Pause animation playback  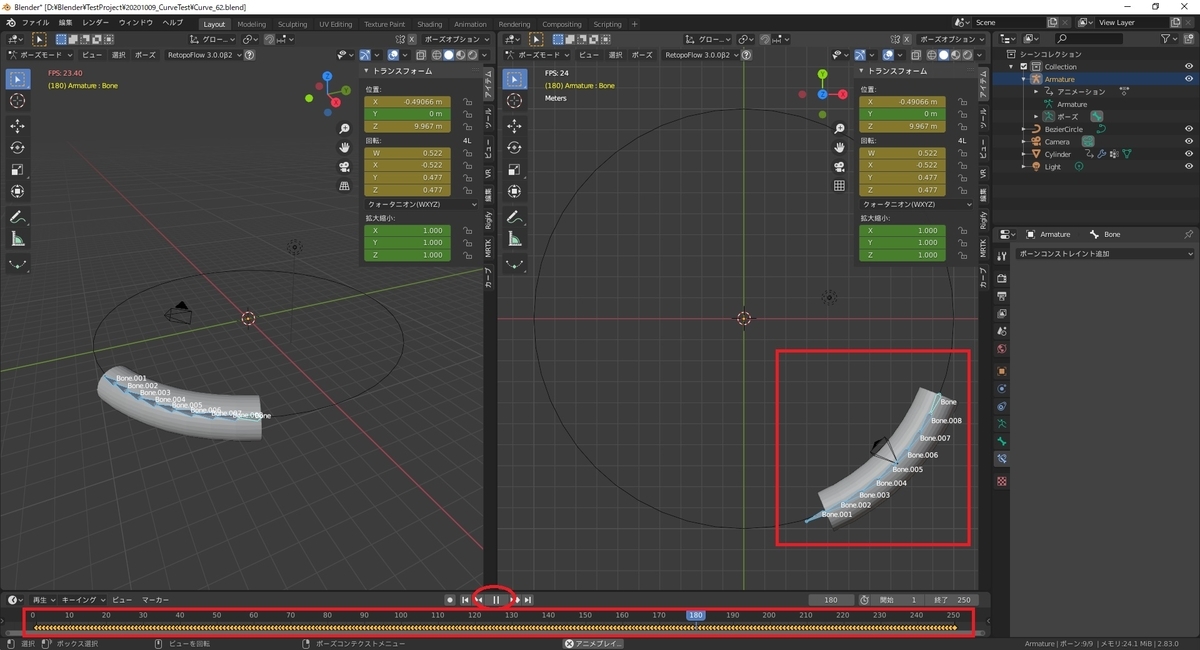click(x=496, y=599)
